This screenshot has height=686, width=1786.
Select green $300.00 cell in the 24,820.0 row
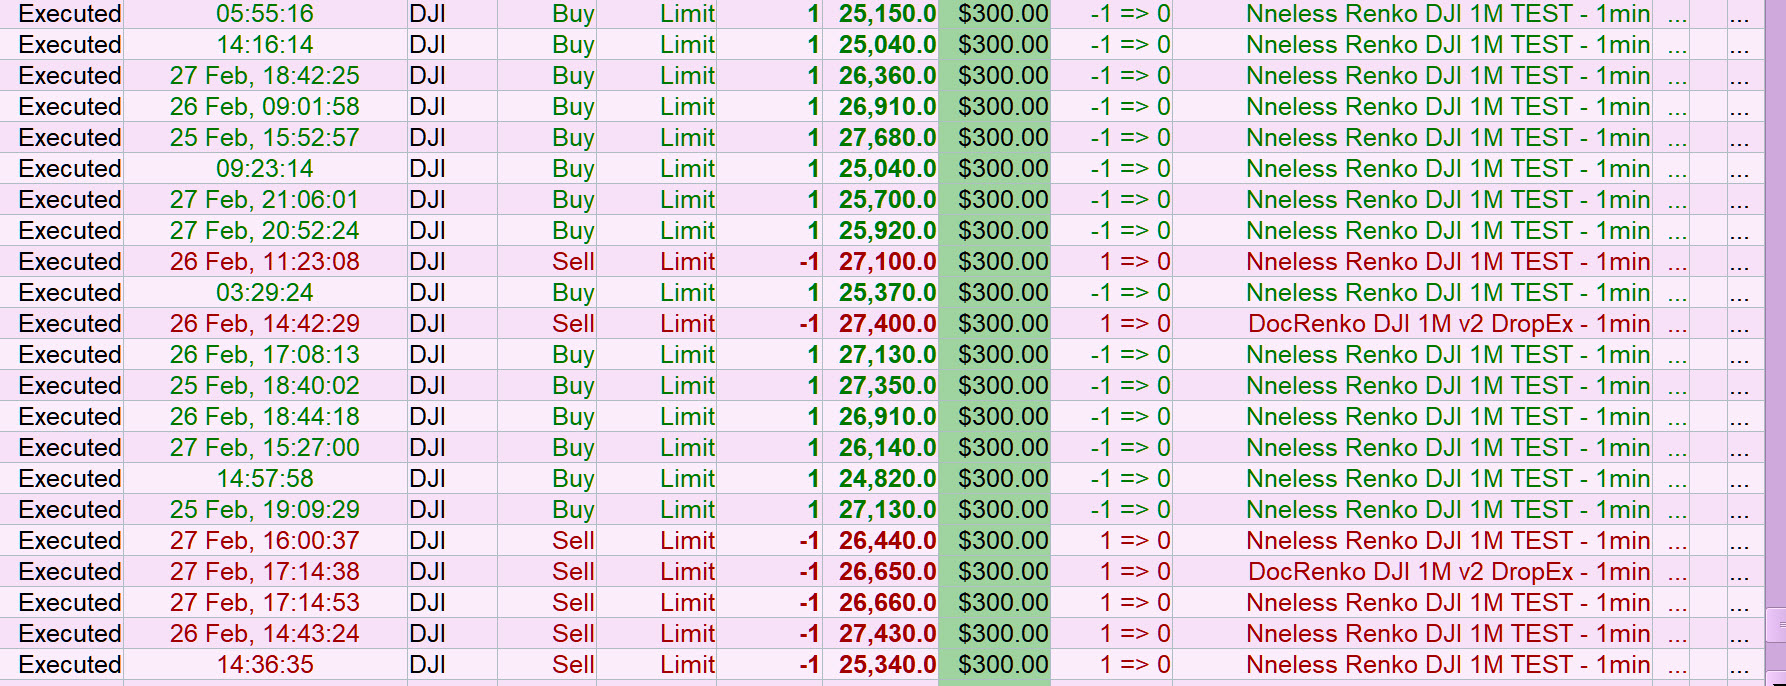[x=1002, y=479]
